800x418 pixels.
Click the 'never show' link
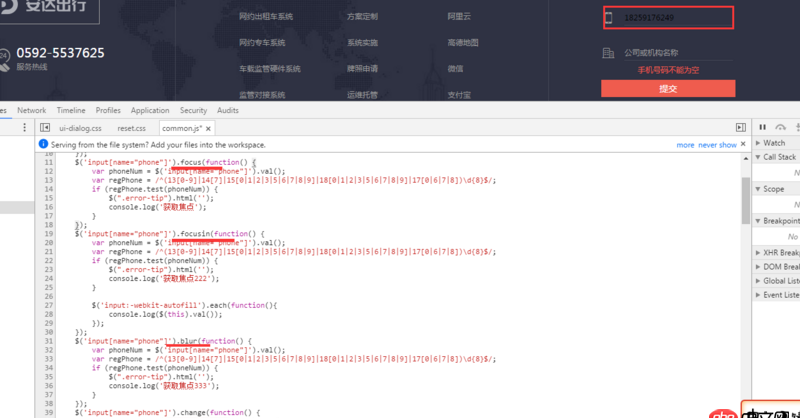(717, 145)
